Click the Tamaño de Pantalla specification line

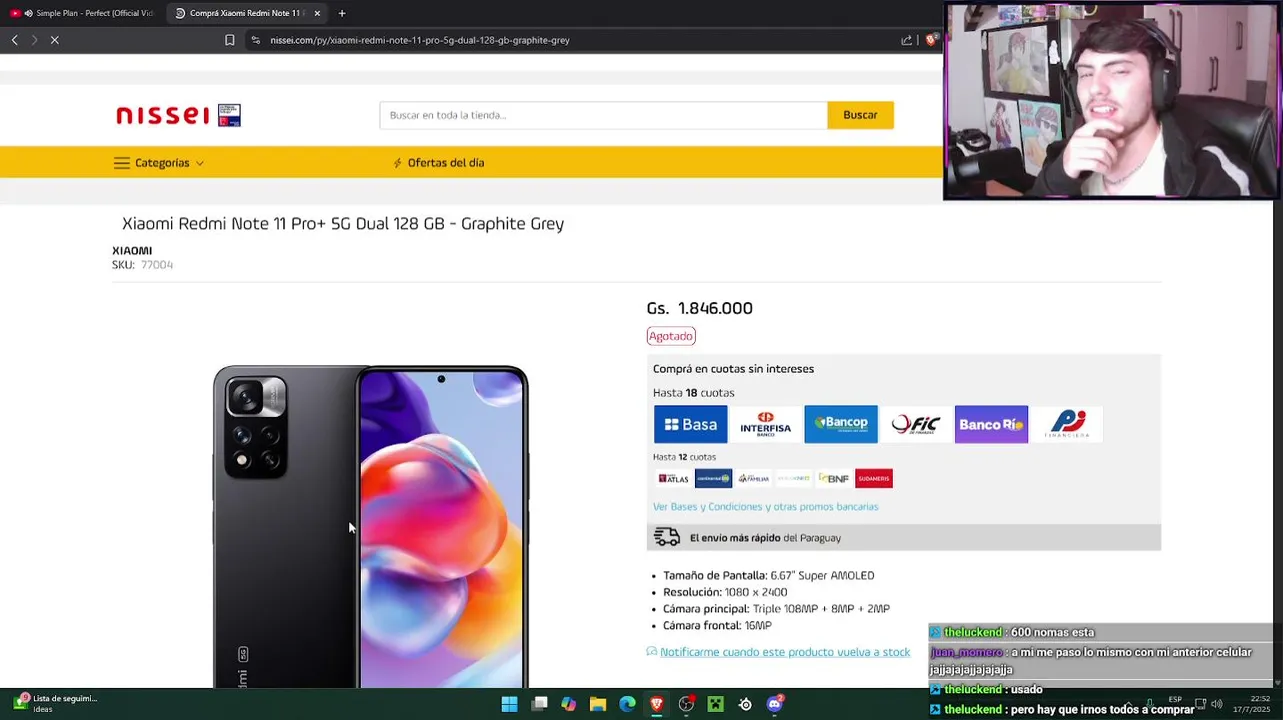click(x=768, y=576)
